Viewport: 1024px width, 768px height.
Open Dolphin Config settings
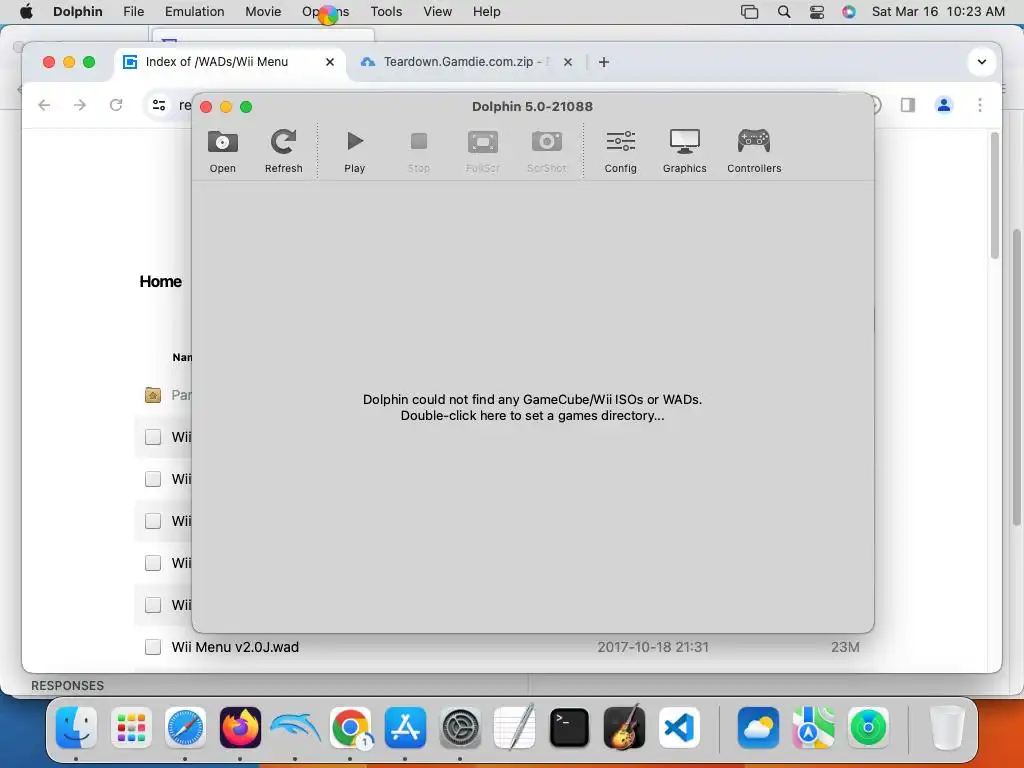click(620, 151)
